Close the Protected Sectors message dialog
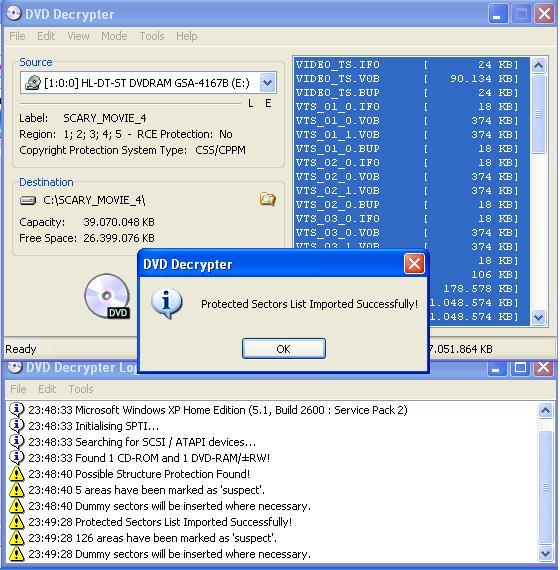 pyautogui.click(x=414, y=264)
